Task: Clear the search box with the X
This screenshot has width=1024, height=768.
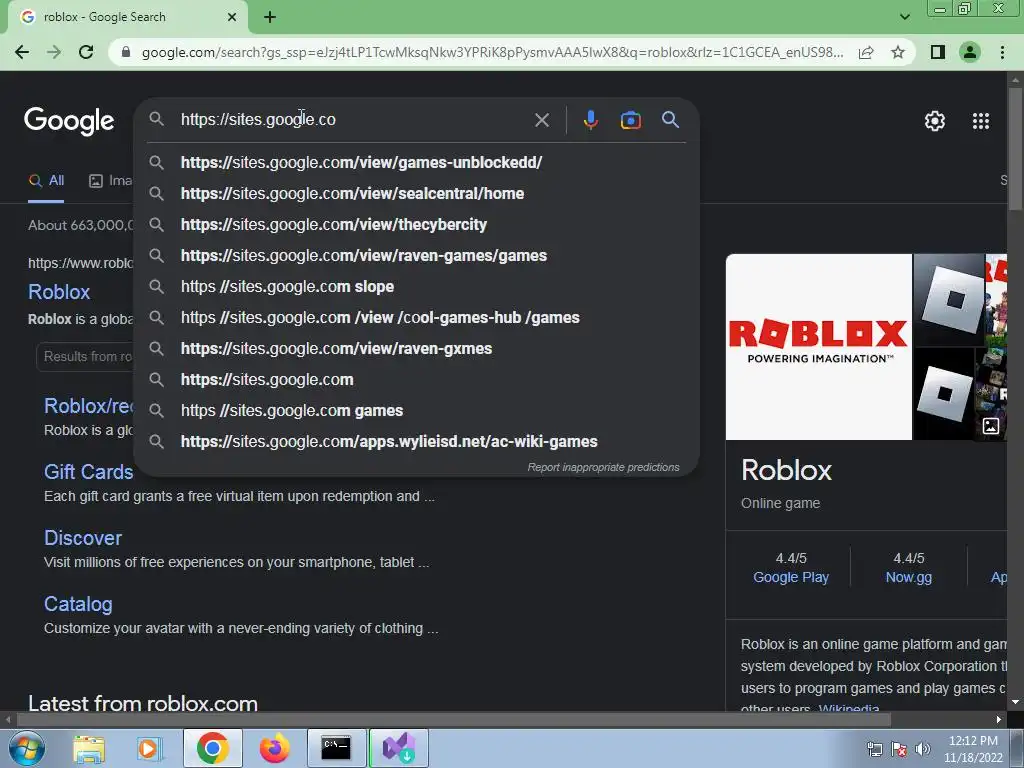Action: (x=541, y=120)
